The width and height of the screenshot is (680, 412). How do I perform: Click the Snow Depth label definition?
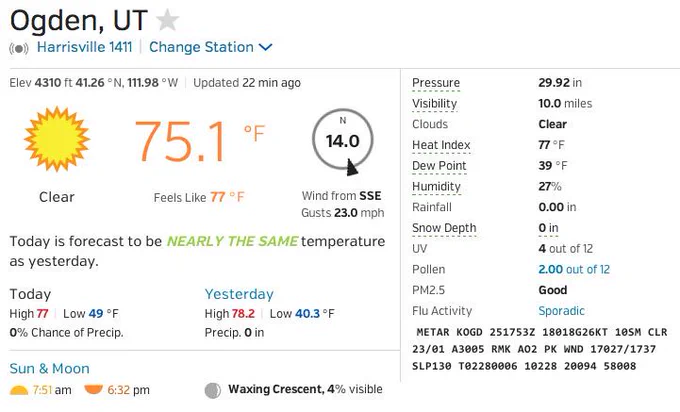pos(444,228)
